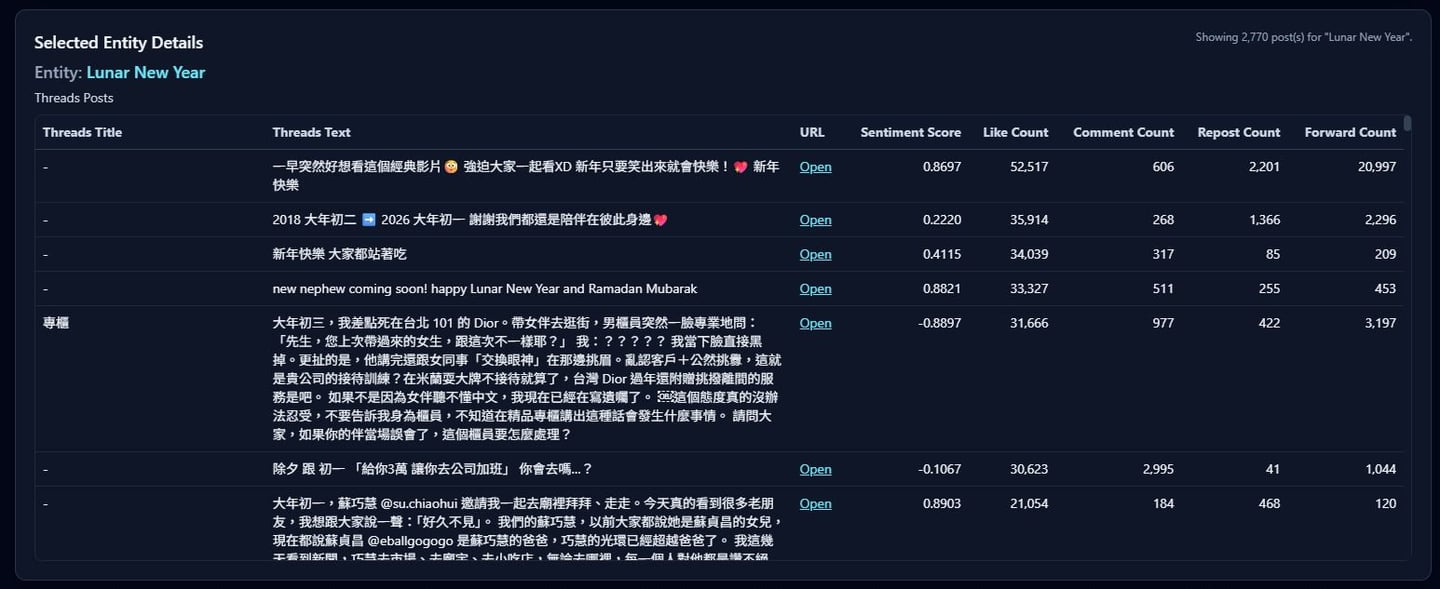The height and width of the screenshot is (589, 1440).
Task: Select sentiment score 0.8821 cell
Action: (x=942, y=289)
